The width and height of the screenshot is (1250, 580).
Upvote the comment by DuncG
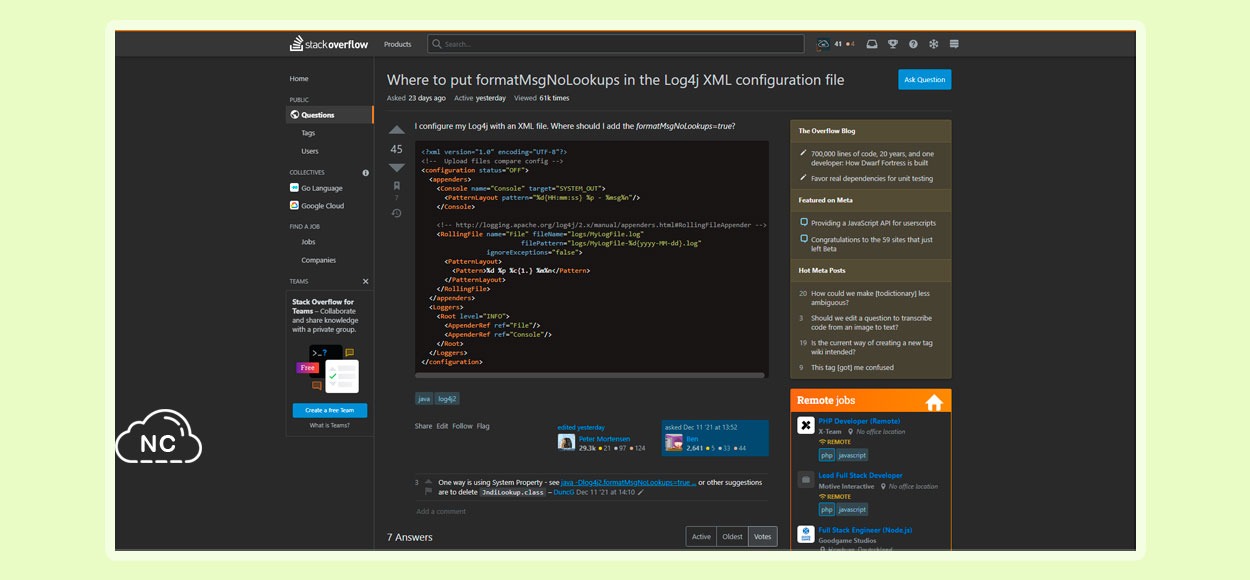click(428, 481)
